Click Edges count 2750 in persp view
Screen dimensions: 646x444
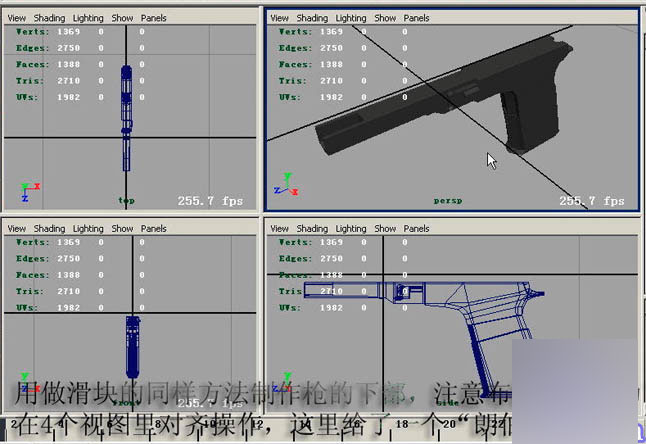(x=331, y=48)
